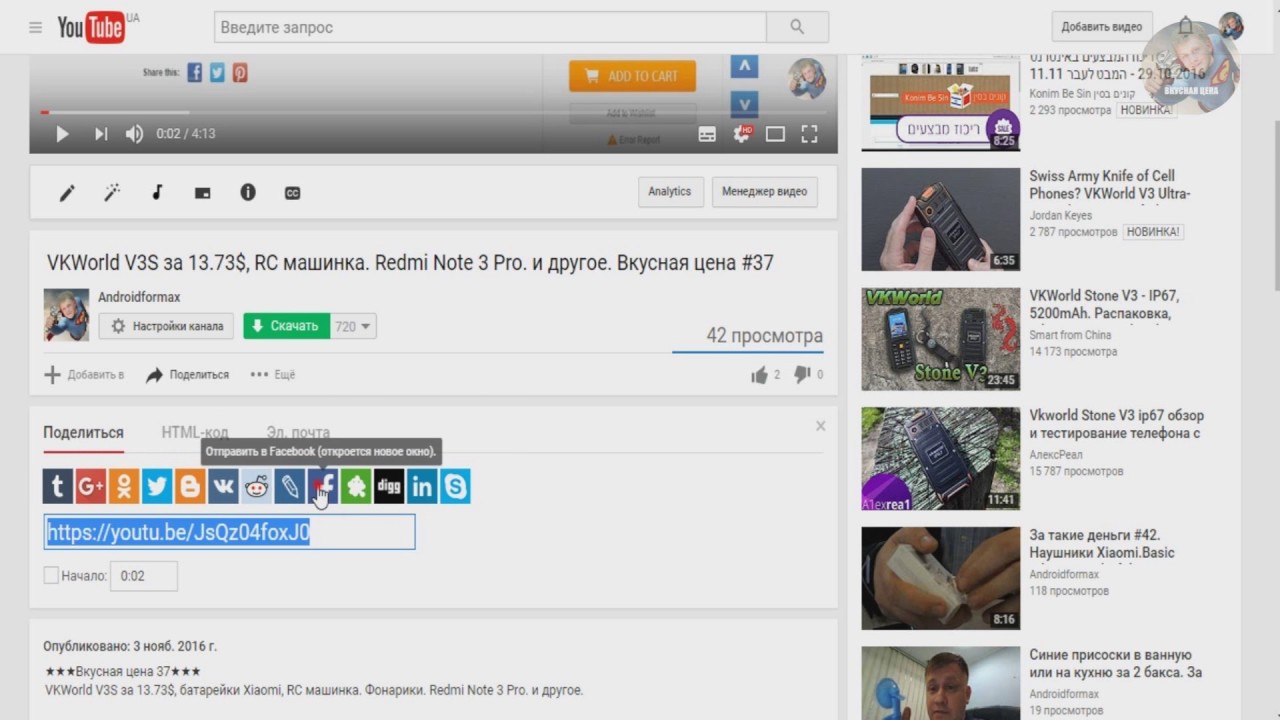Share via the LiveJournal pencil icon

[x=289, y=487]
